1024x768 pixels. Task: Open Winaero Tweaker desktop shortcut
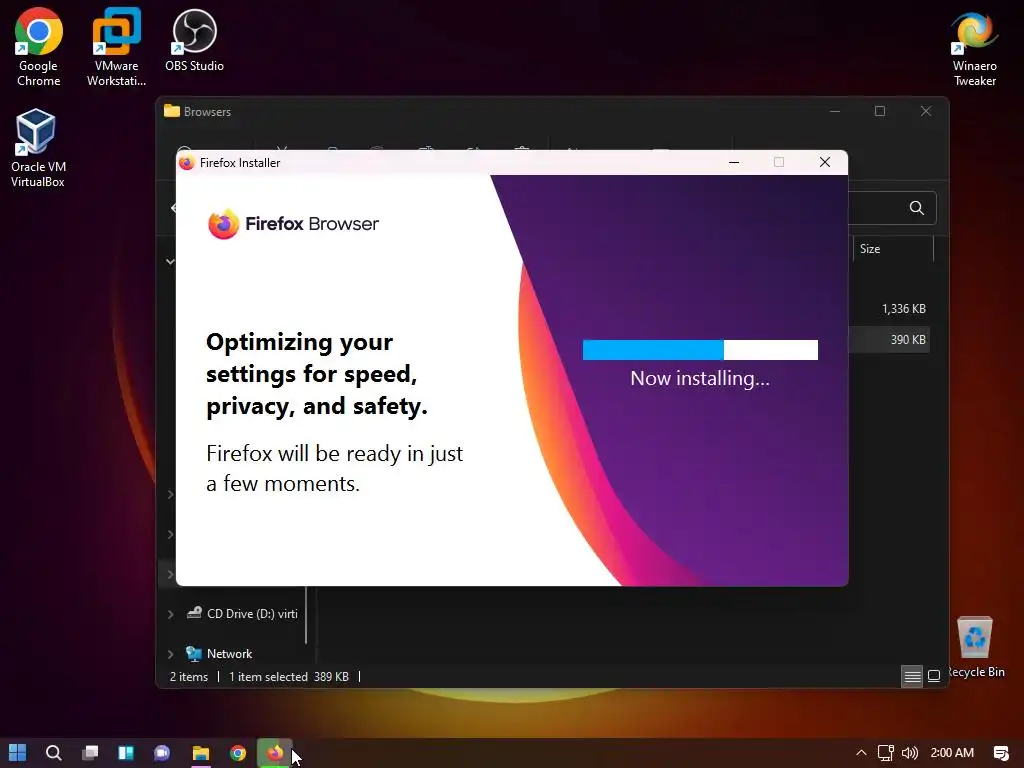pyautogui.click(x=974, y=48)
